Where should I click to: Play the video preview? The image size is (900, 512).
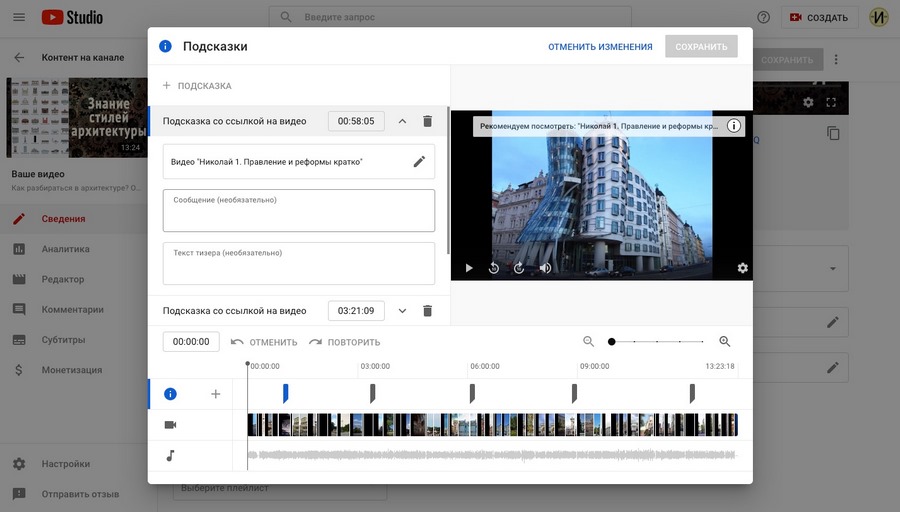(469, 268)
